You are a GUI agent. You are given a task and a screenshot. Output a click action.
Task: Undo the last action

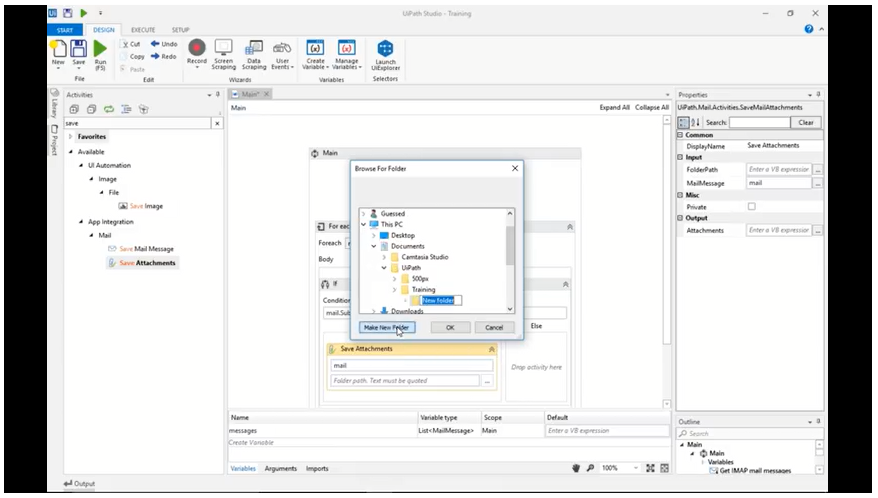click(164, 44)
